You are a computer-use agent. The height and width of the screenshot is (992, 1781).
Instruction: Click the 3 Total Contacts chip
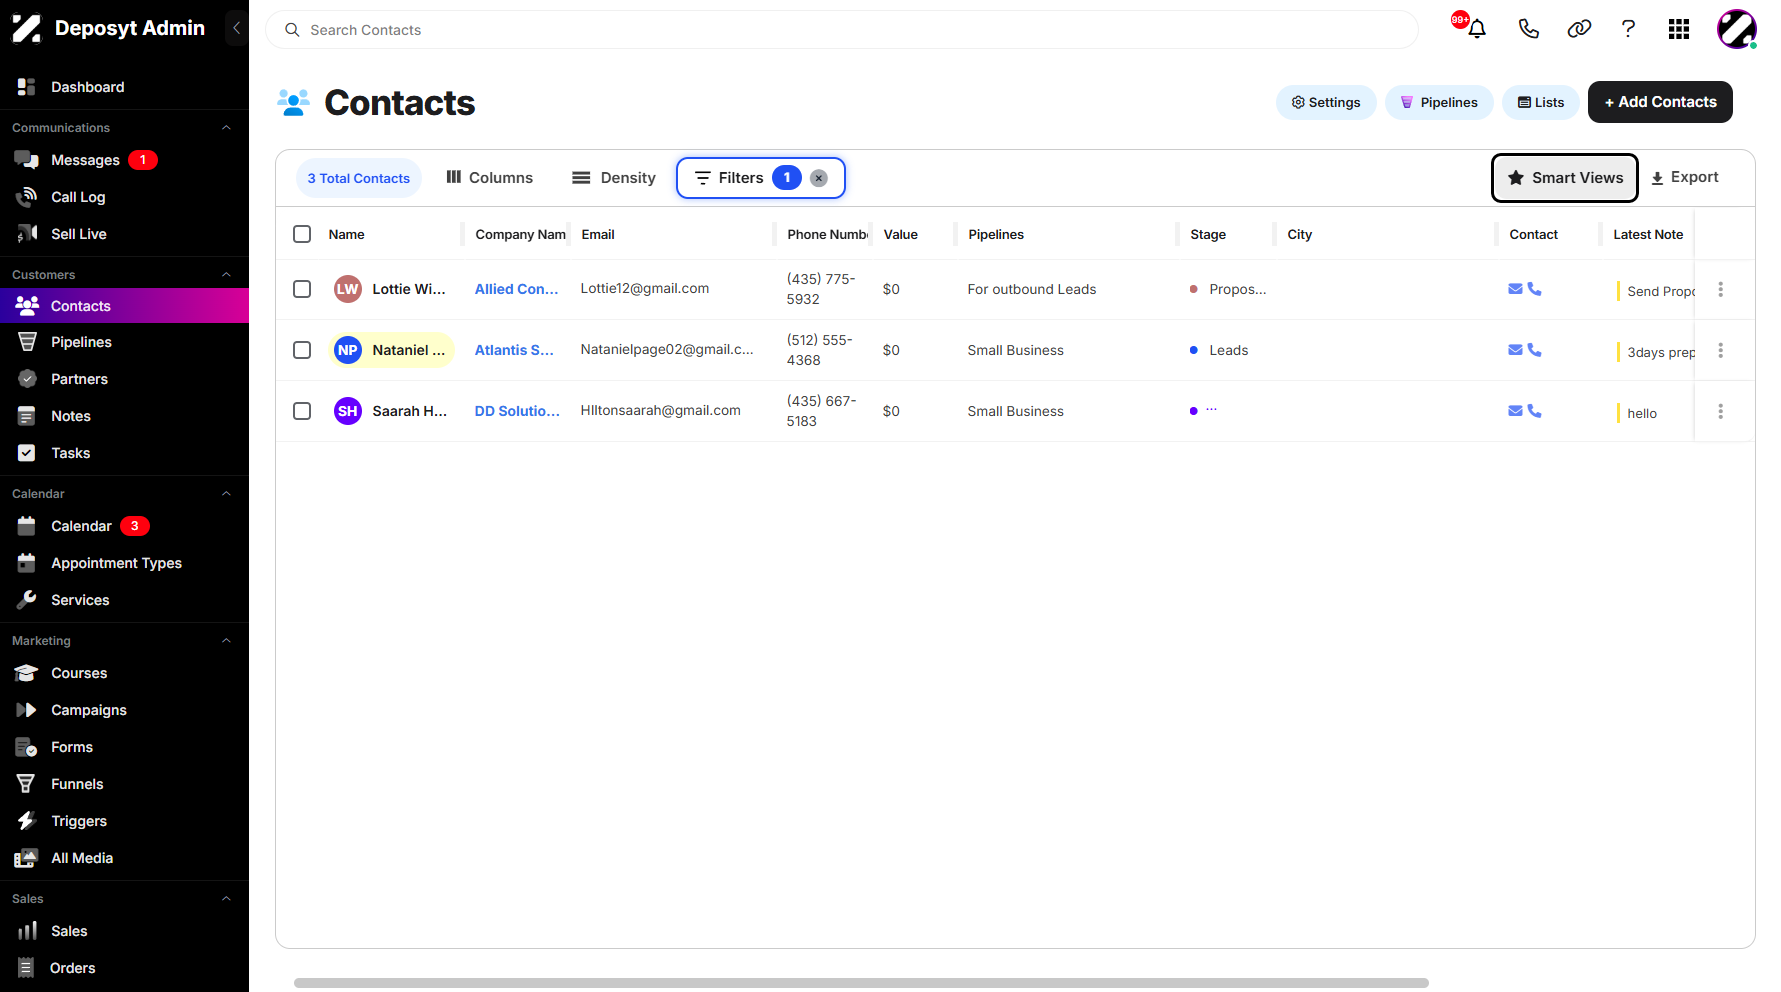359,178
